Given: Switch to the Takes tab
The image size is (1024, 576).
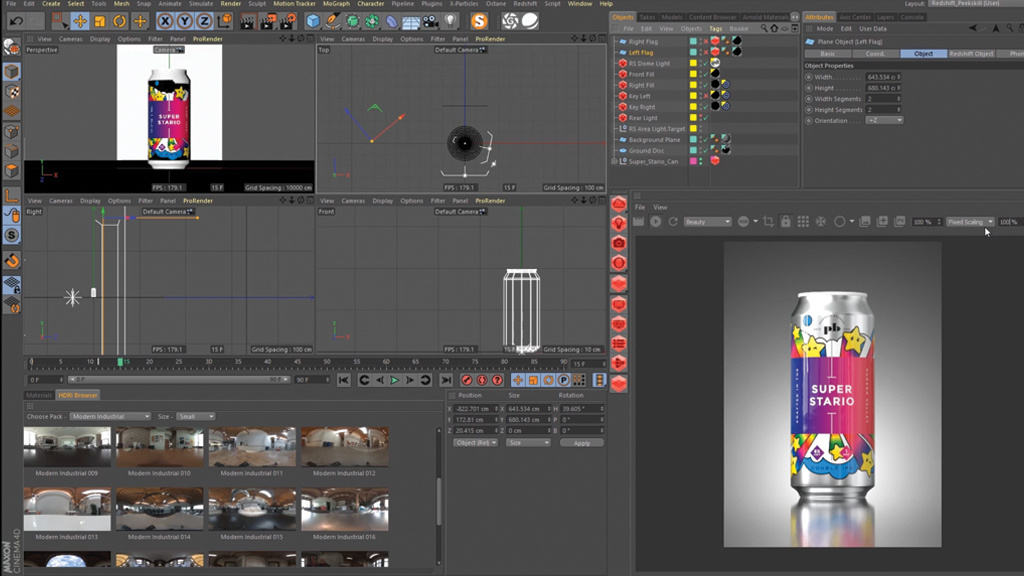Looking at the screenshot, I should pos(647,17).
